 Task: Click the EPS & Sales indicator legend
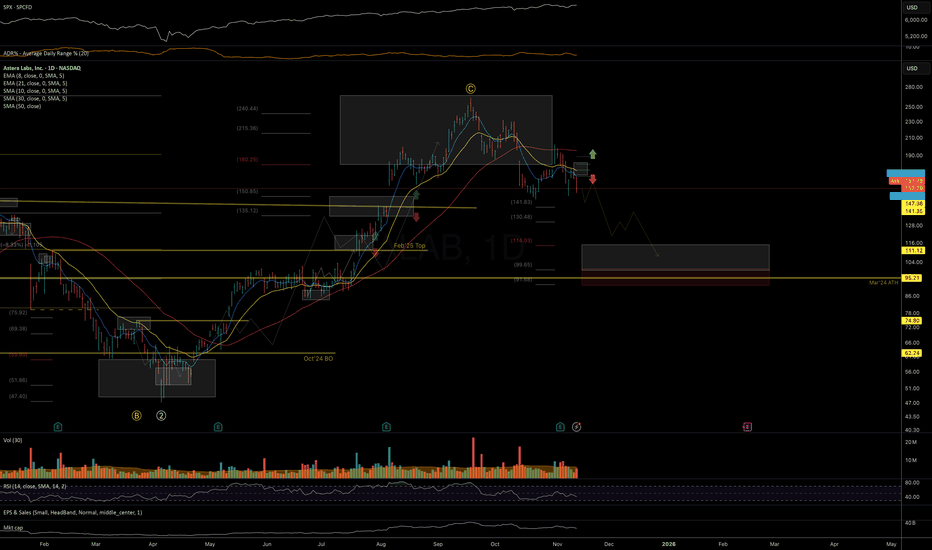coord(58,511)
